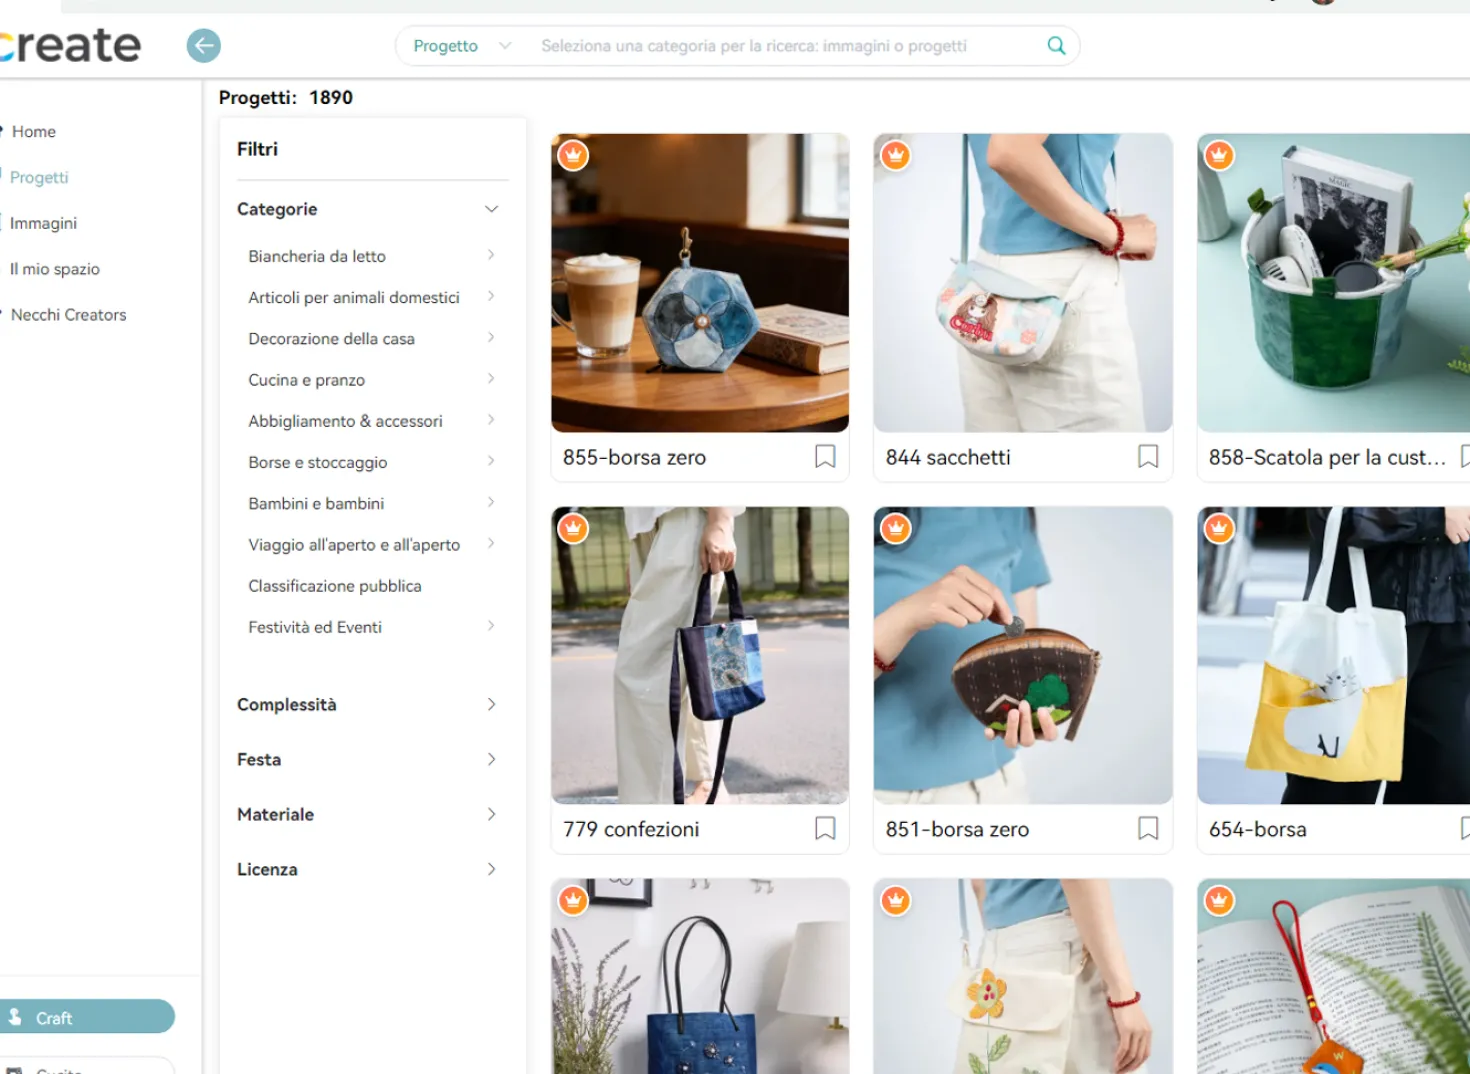This screenshot has height=1074, width=1470.
Task: Click the crown badge on the 858-Scatola card
Action: tap(1219, 155)
